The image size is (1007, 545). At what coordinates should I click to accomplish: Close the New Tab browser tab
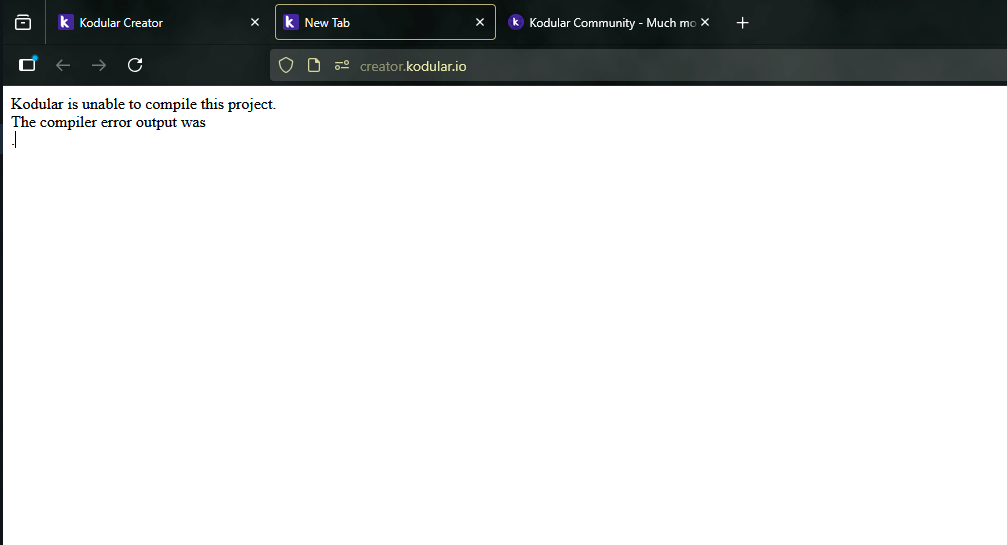click(x=480, y=22)
